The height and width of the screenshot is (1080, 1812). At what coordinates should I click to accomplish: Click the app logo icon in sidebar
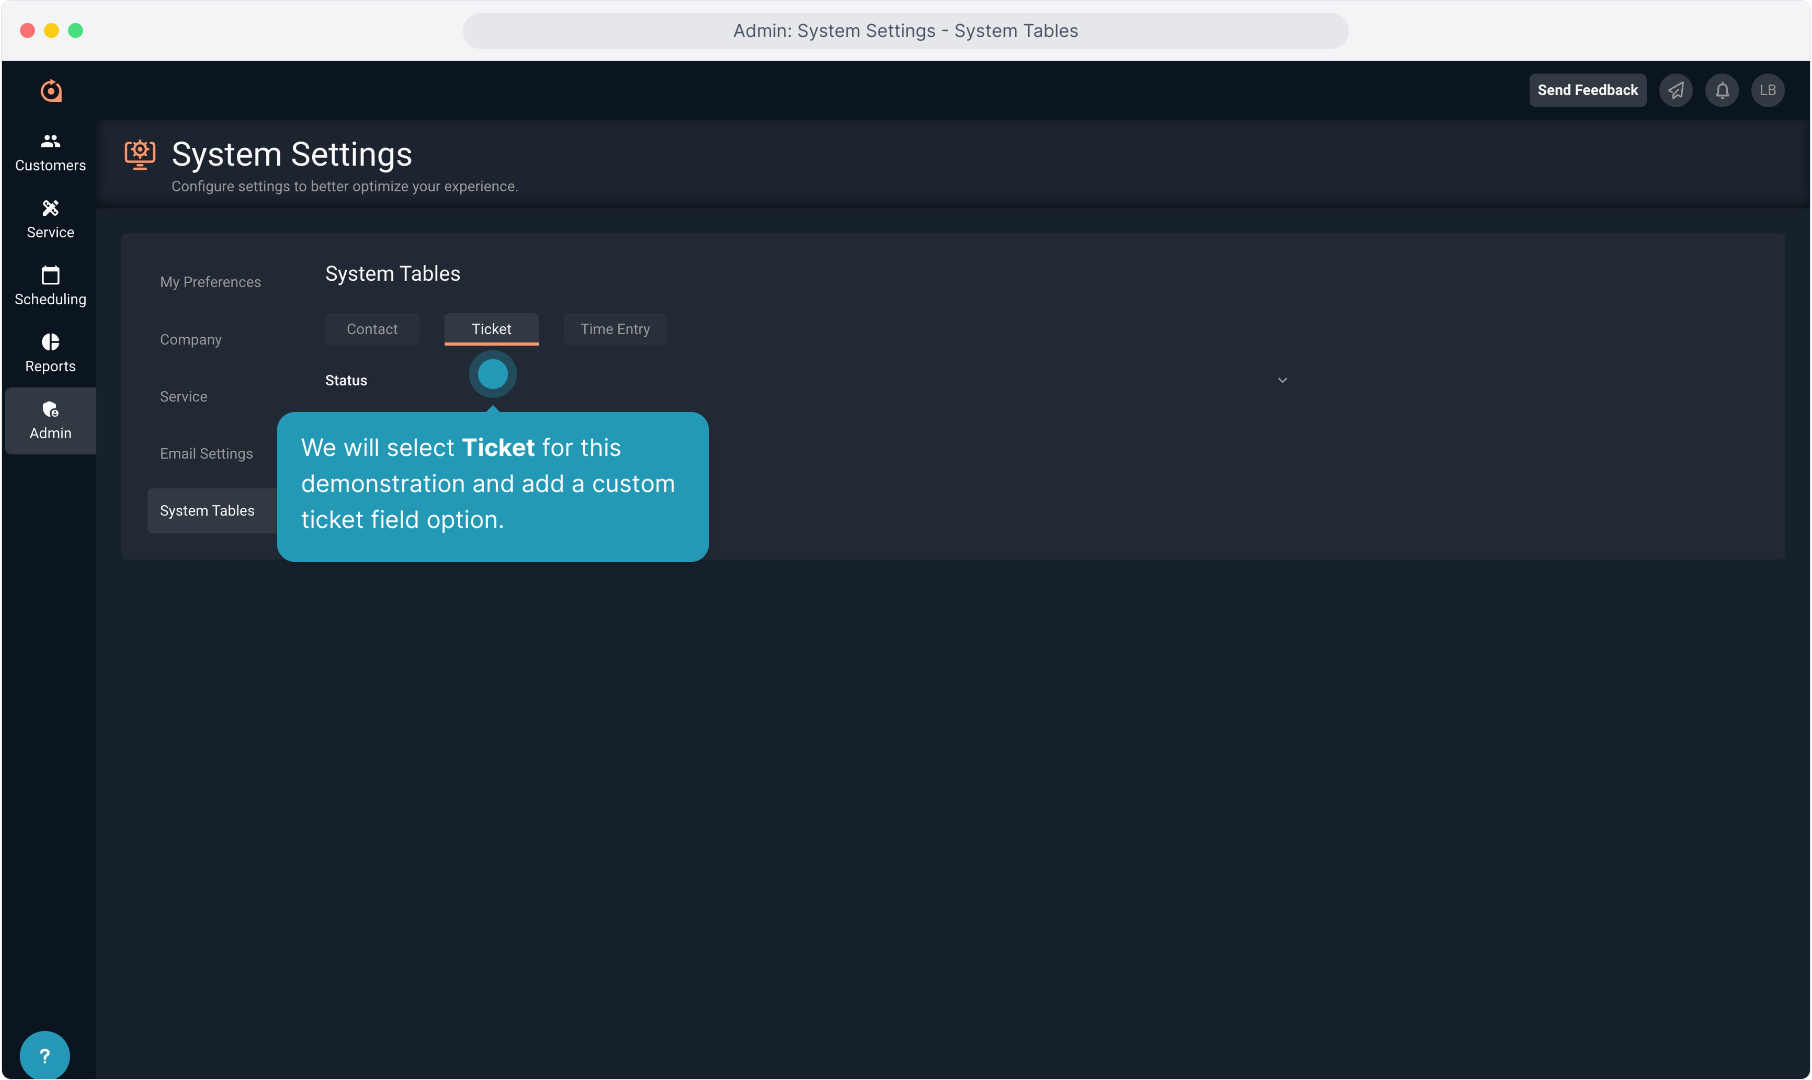tap(51, 91)
